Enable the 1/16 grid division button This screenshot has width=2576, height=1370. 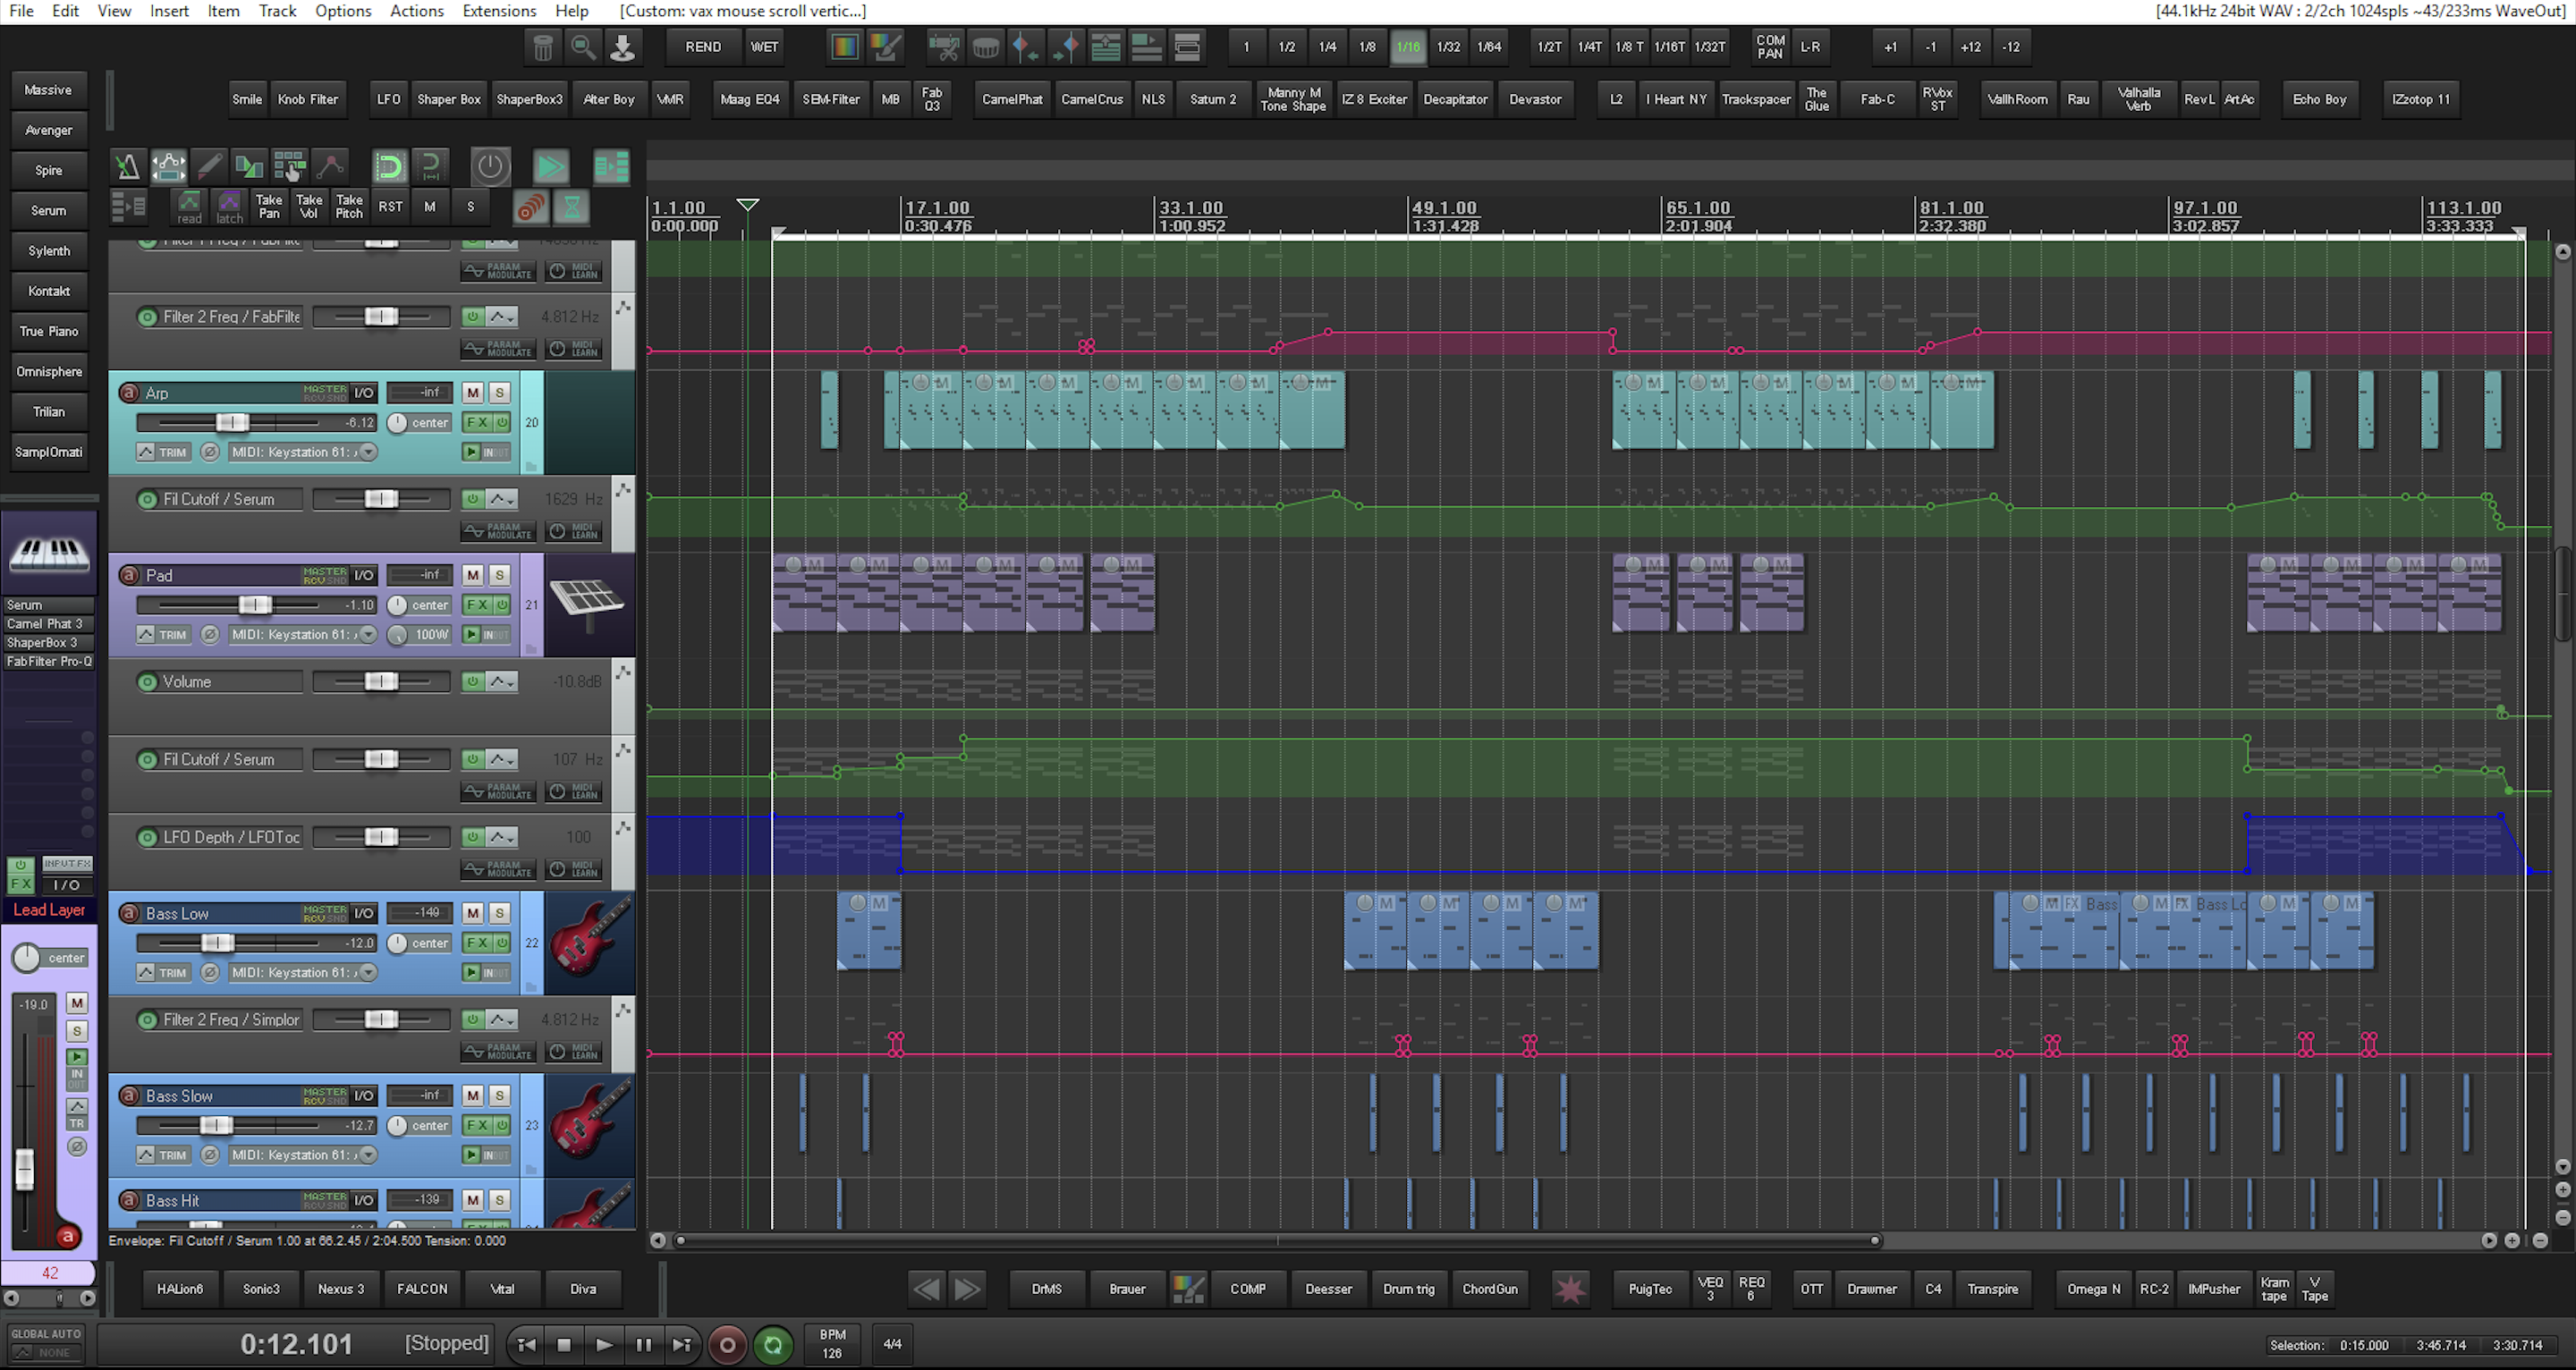1408,47
